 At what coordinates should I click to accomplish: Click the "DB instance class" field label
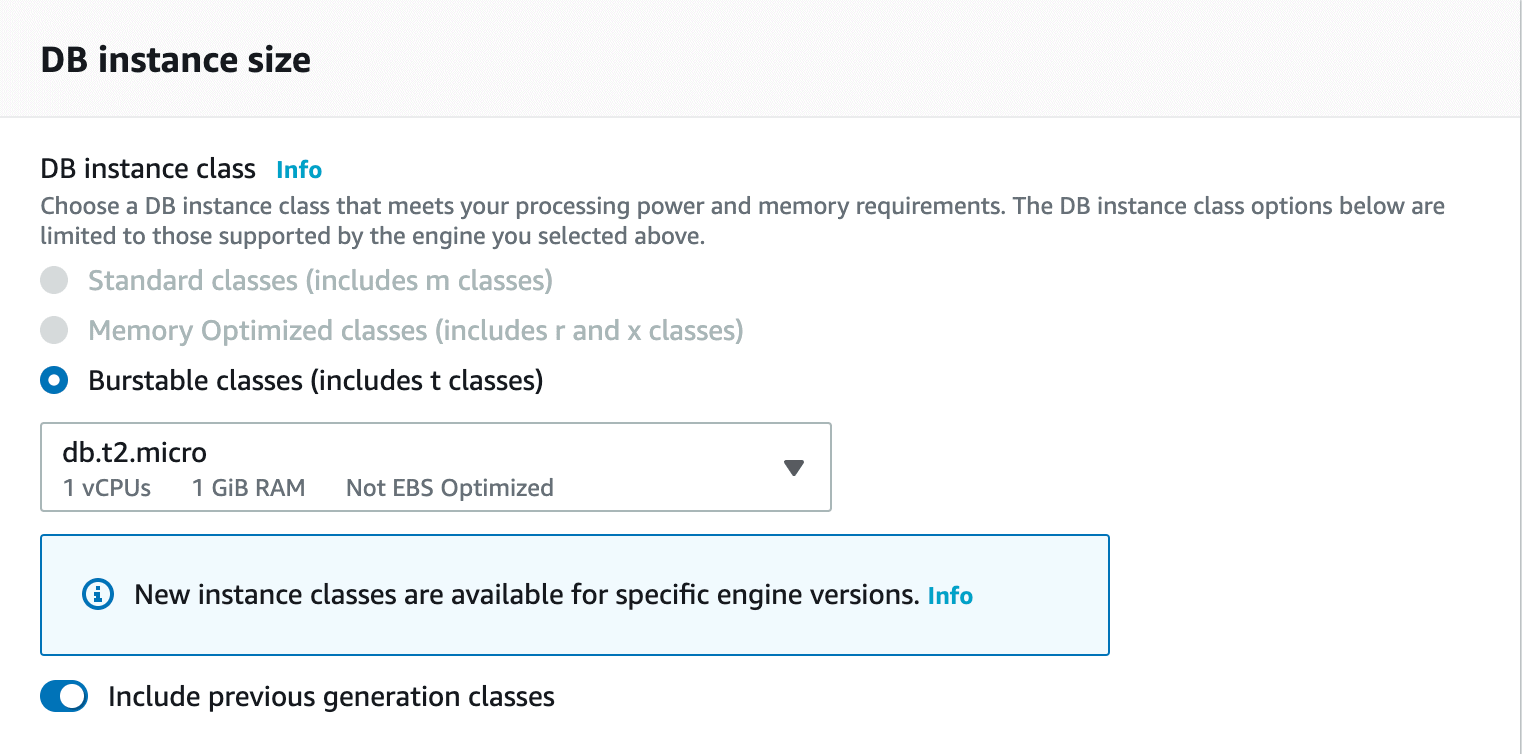[x=148, y=169]
